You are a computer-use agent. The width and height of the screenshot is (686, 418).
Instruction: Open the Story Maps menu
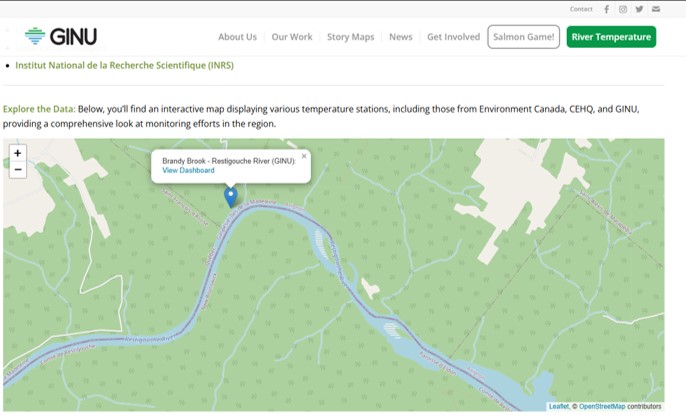[x=350, y=37]
